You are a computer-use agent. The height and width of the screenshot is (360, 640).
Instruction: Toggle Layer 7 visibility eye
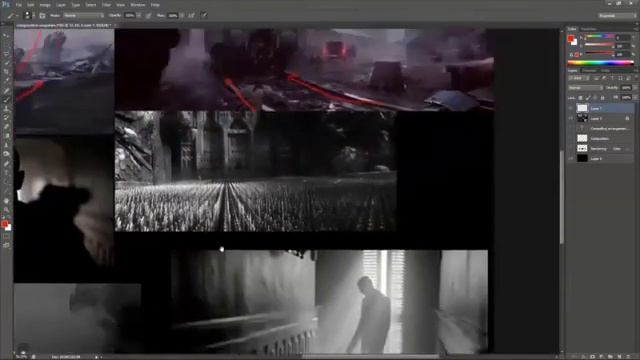pos(571,109)
